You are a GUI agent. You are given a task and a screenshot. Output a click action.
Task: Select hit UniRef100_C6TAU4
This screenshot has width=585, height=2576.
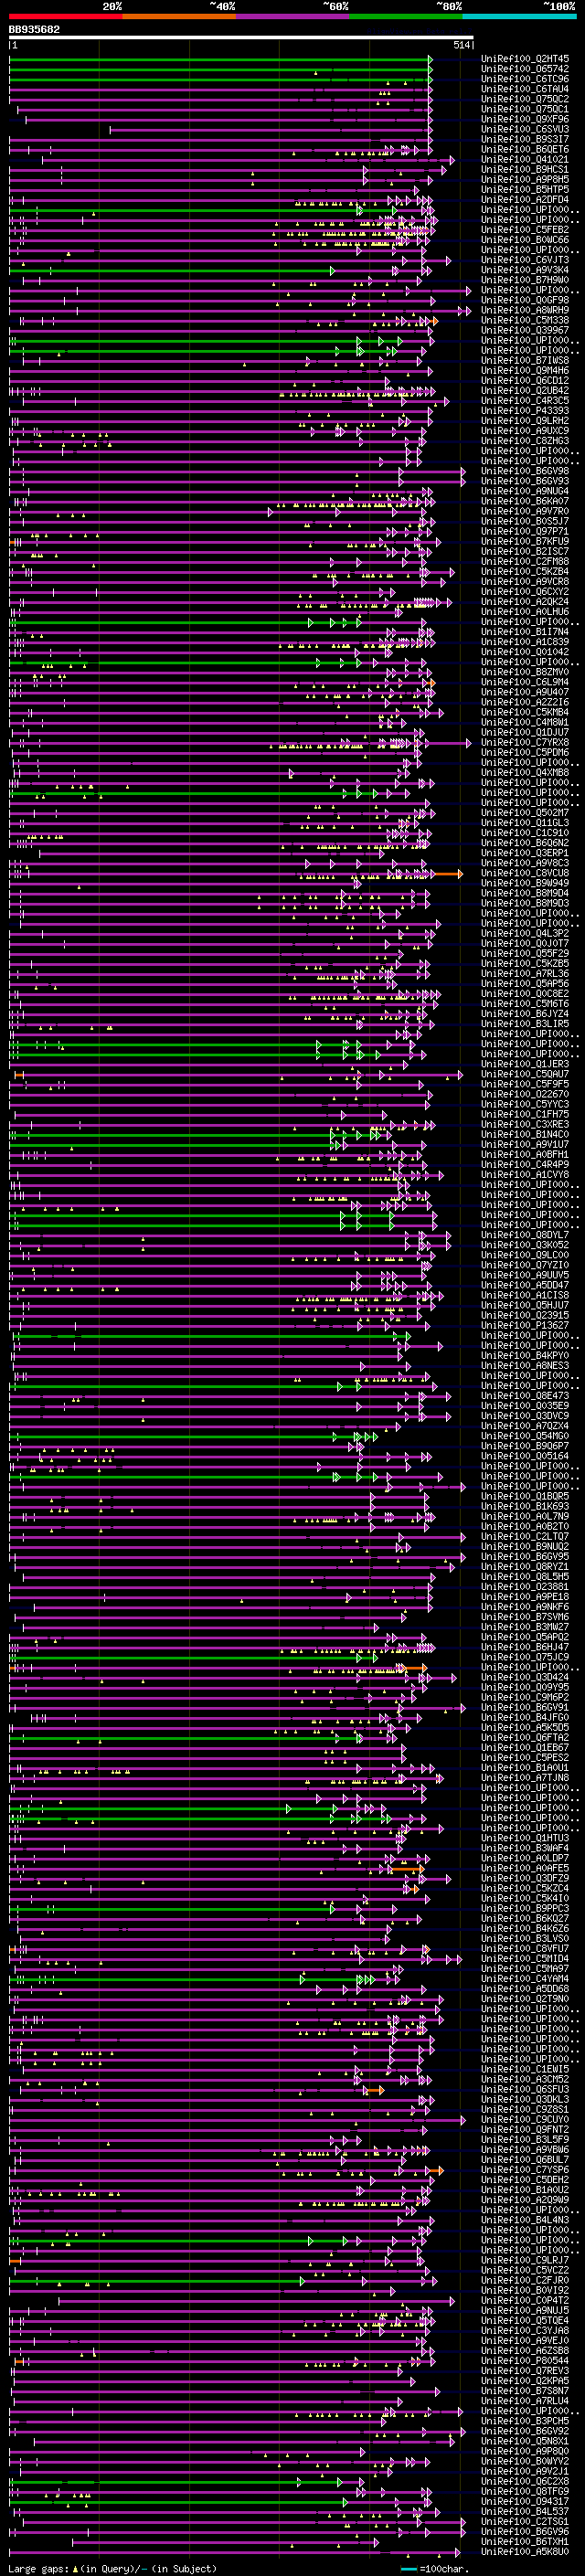click(525, 89)
